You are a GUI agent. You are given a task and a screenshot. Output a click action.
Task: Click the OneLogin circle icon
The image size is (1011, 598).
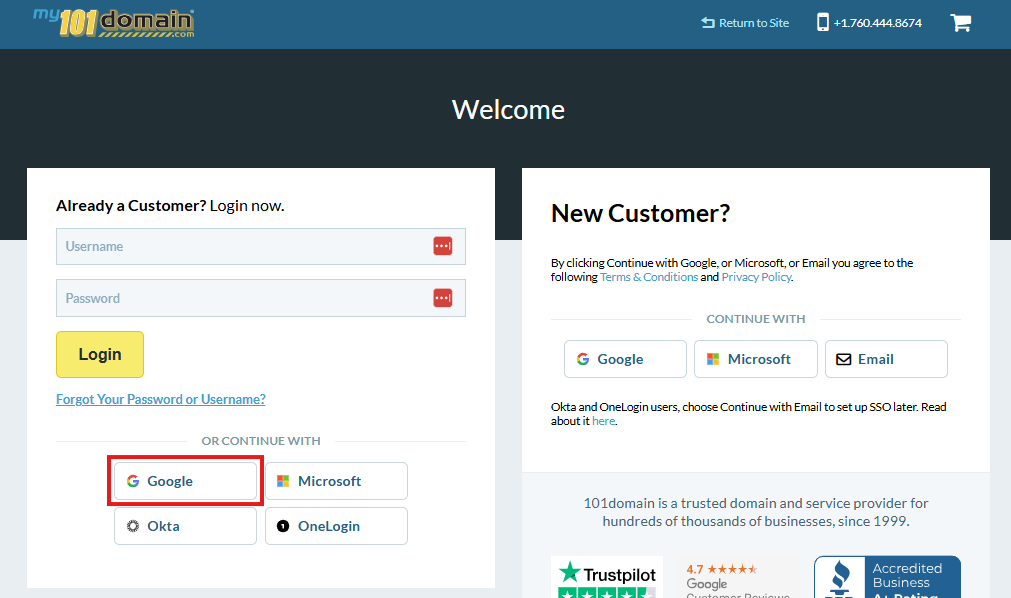coord(285,526)
